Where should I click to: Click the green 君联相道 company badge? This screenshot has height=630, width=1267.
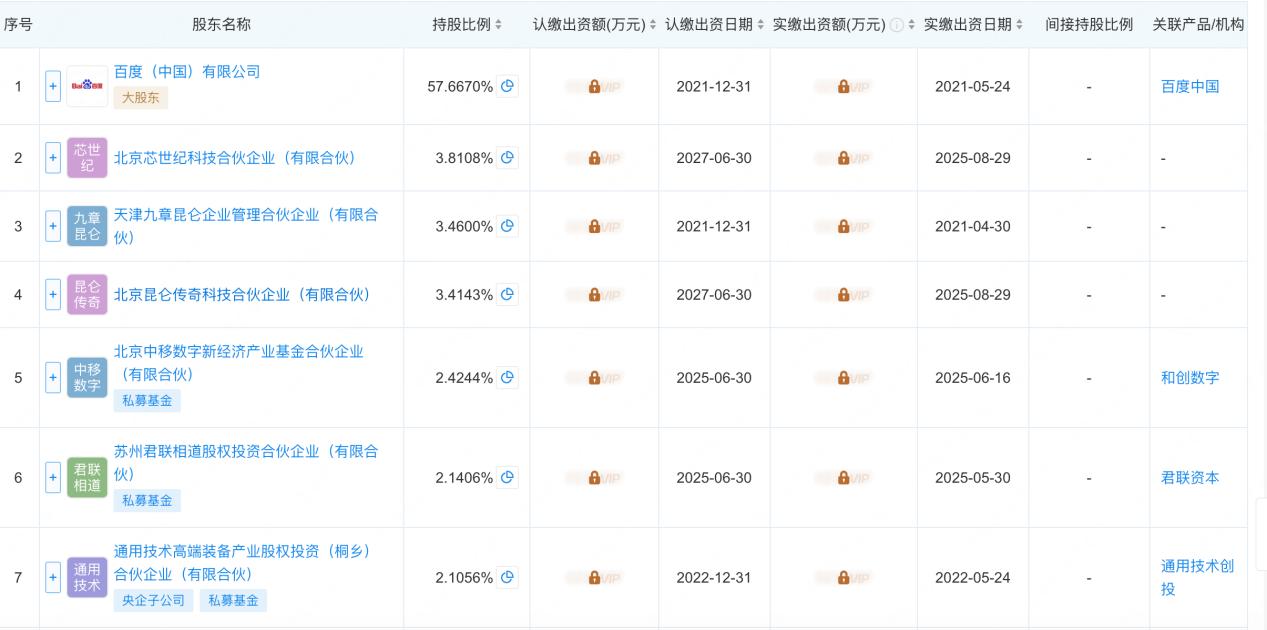coord(87,477)
